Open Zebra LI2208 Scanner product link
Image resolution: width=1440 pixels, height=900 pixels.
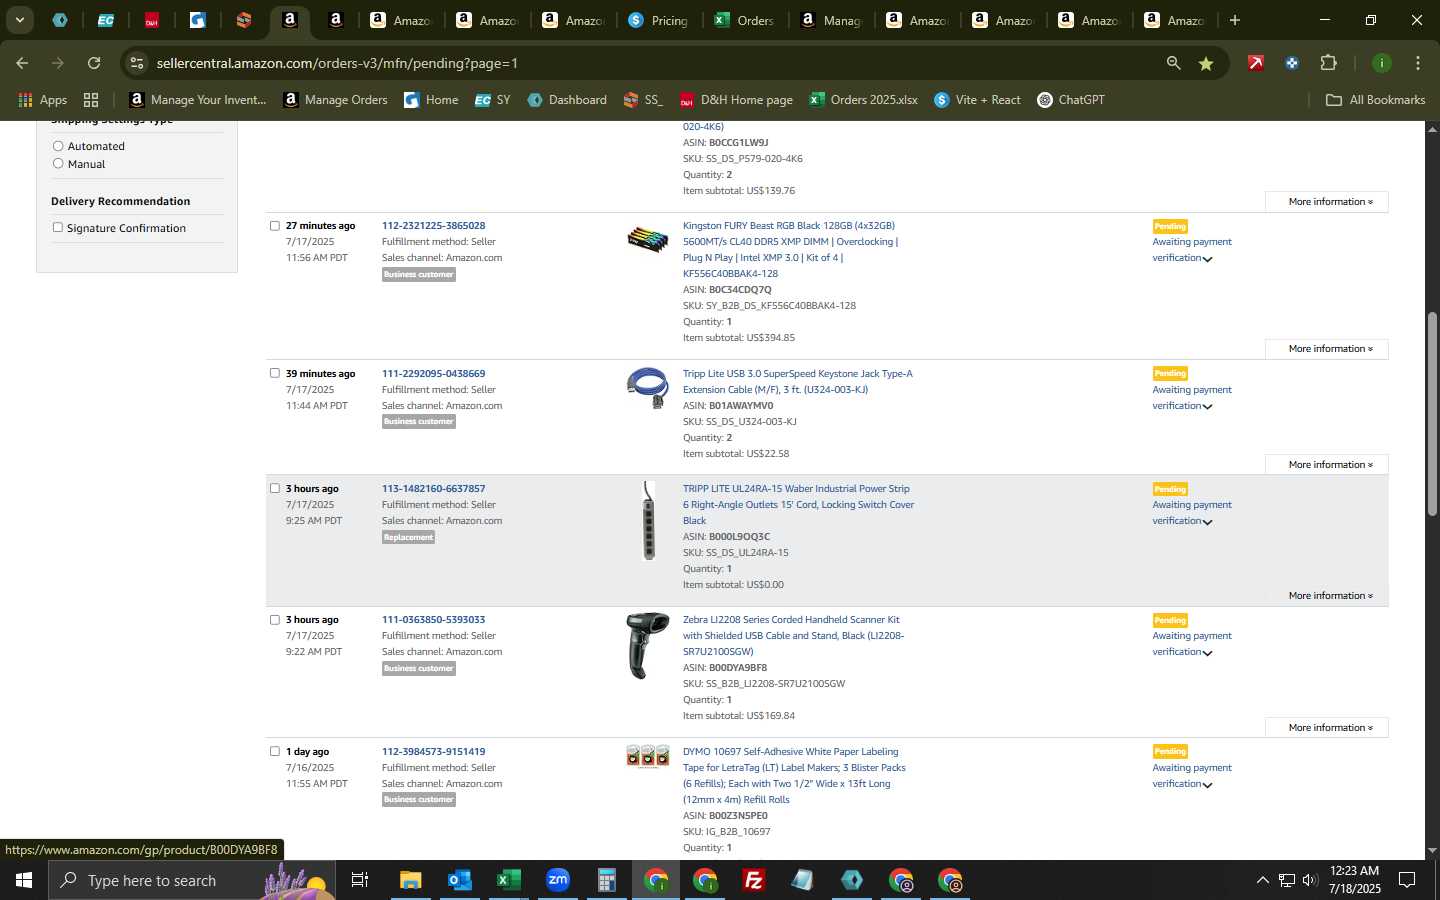(x=793, y=636)
